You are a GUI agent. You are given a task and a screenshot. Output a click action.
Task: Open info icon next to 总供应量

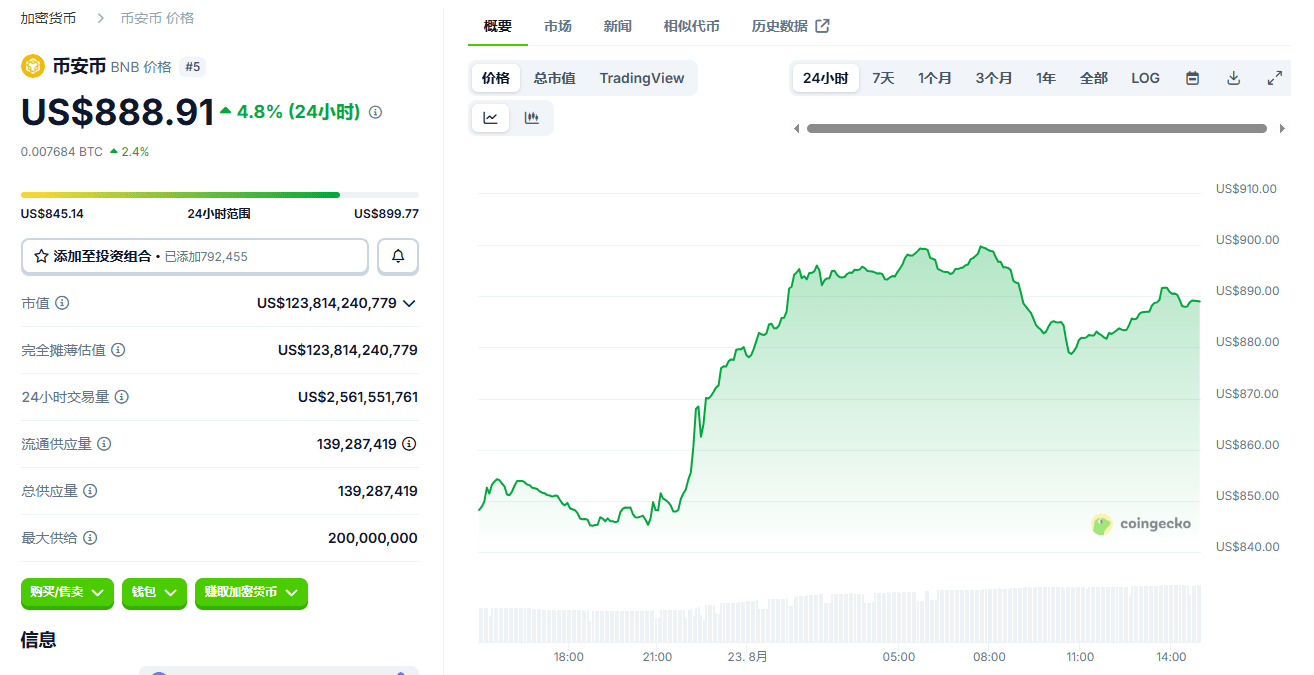(90, 491)
